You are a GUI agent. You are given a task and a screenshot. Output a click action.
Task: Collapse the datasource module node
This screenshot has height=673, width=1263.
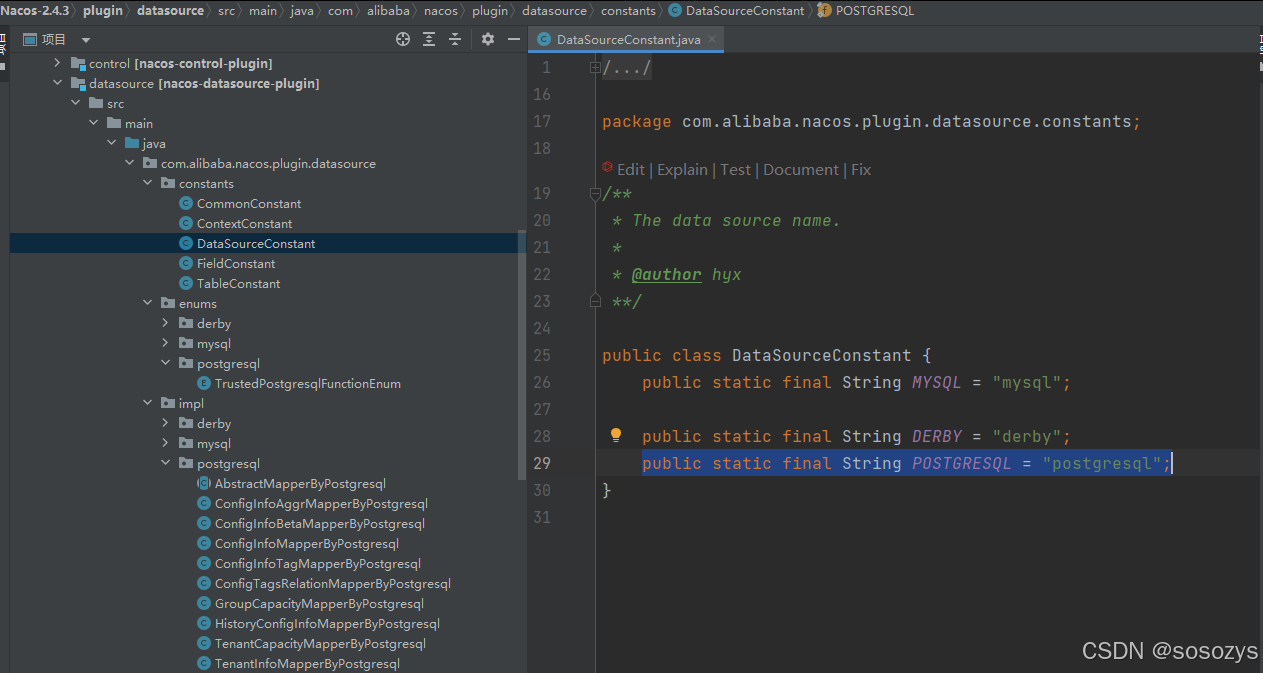pyautogui.click(x=57, y=83)
